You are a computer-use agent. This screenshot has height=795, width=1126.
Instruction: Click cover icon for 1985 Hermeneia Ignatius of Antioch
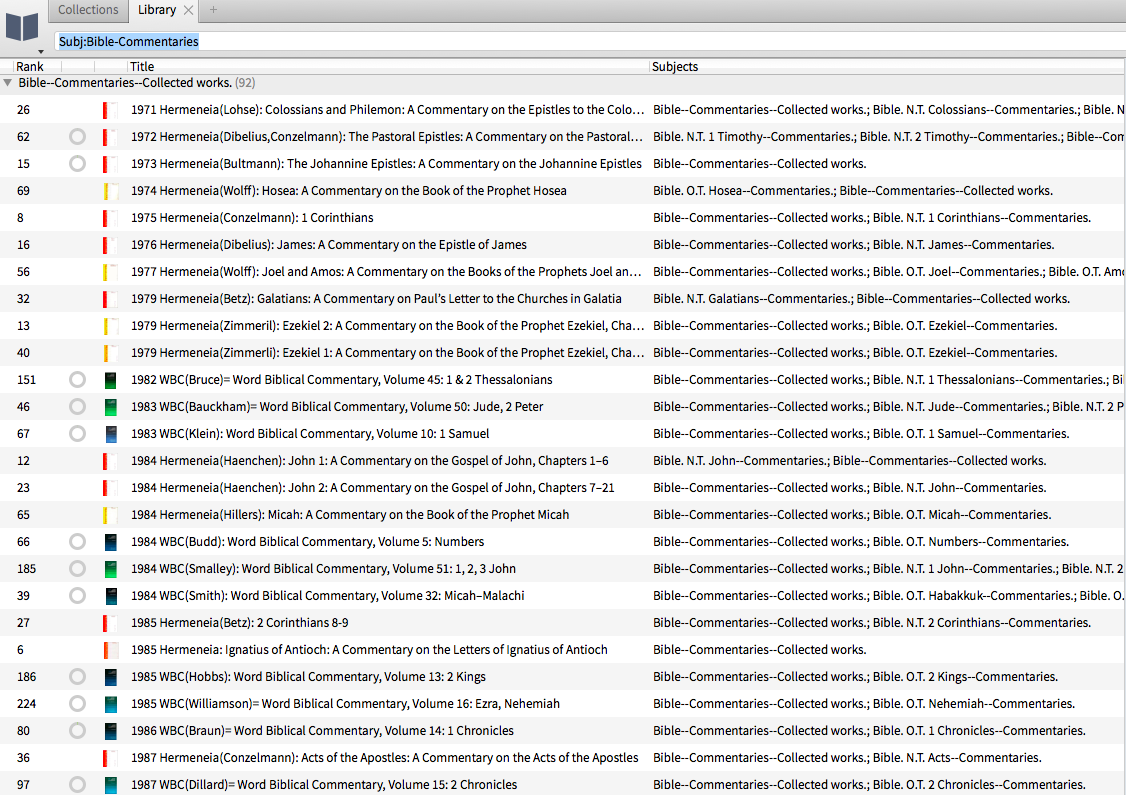(110, 650)
